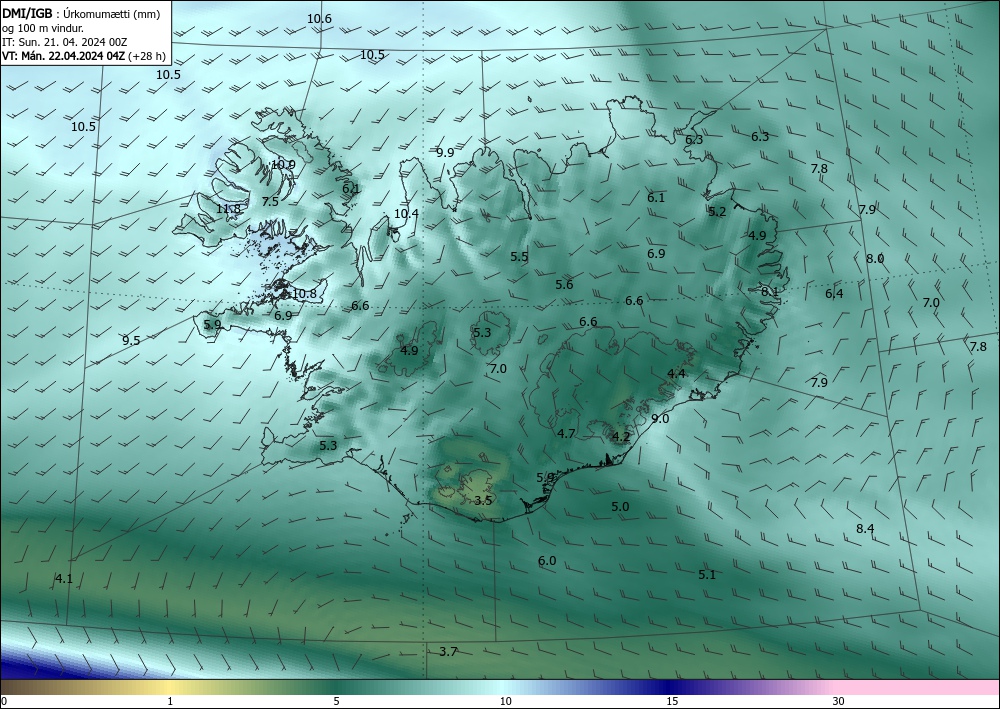Select the 8.1 value on the east coast
The image size is (1000, 709).
[x=770, y=291]
